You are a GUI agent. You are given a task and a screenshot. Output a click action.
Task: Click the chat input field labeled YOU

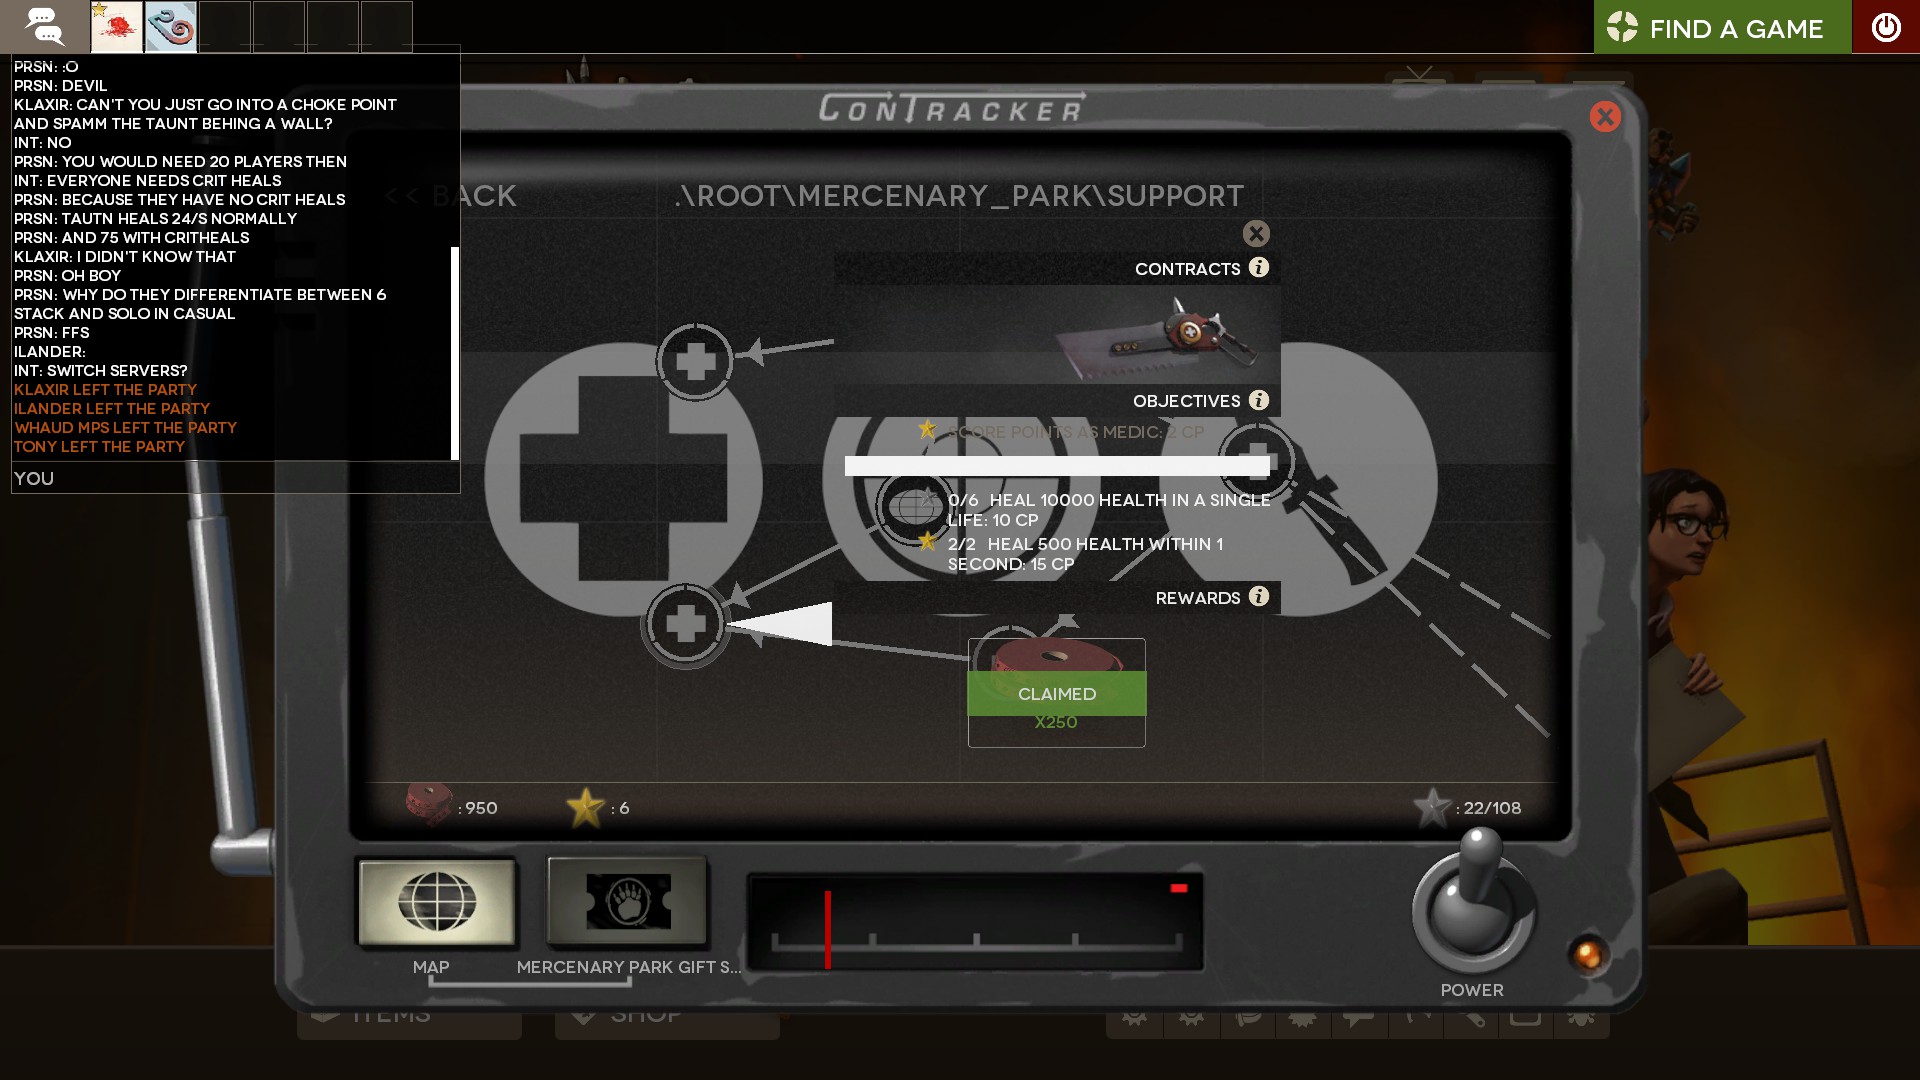tap(235, 478)
